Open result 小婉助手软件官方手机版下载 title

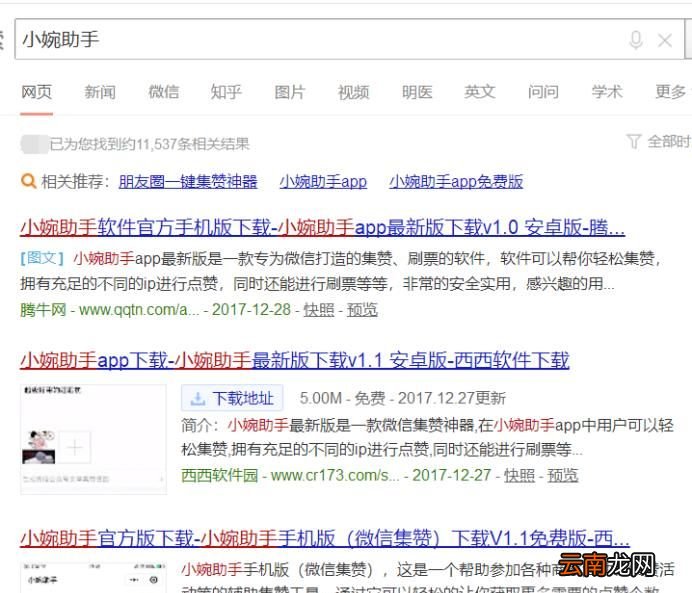tap(323, 228)
